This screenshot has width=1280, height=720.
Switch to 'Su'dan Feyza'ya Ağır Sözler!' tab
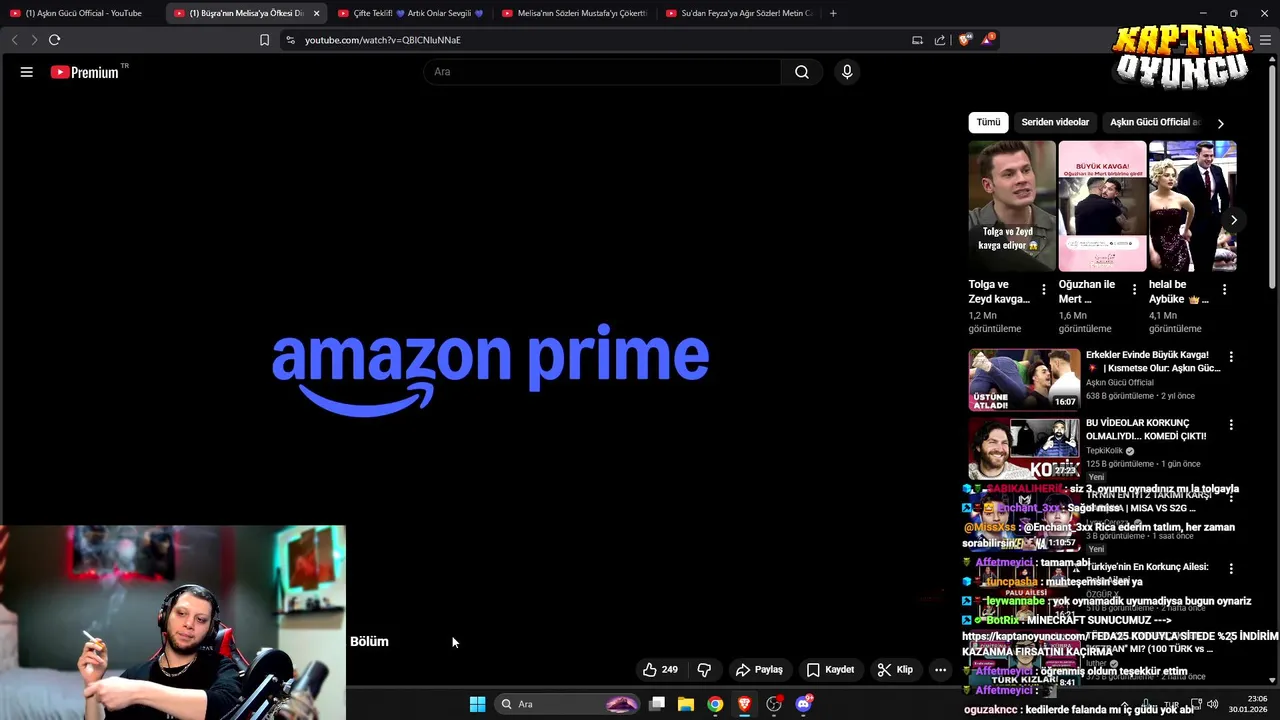point(738,13)
